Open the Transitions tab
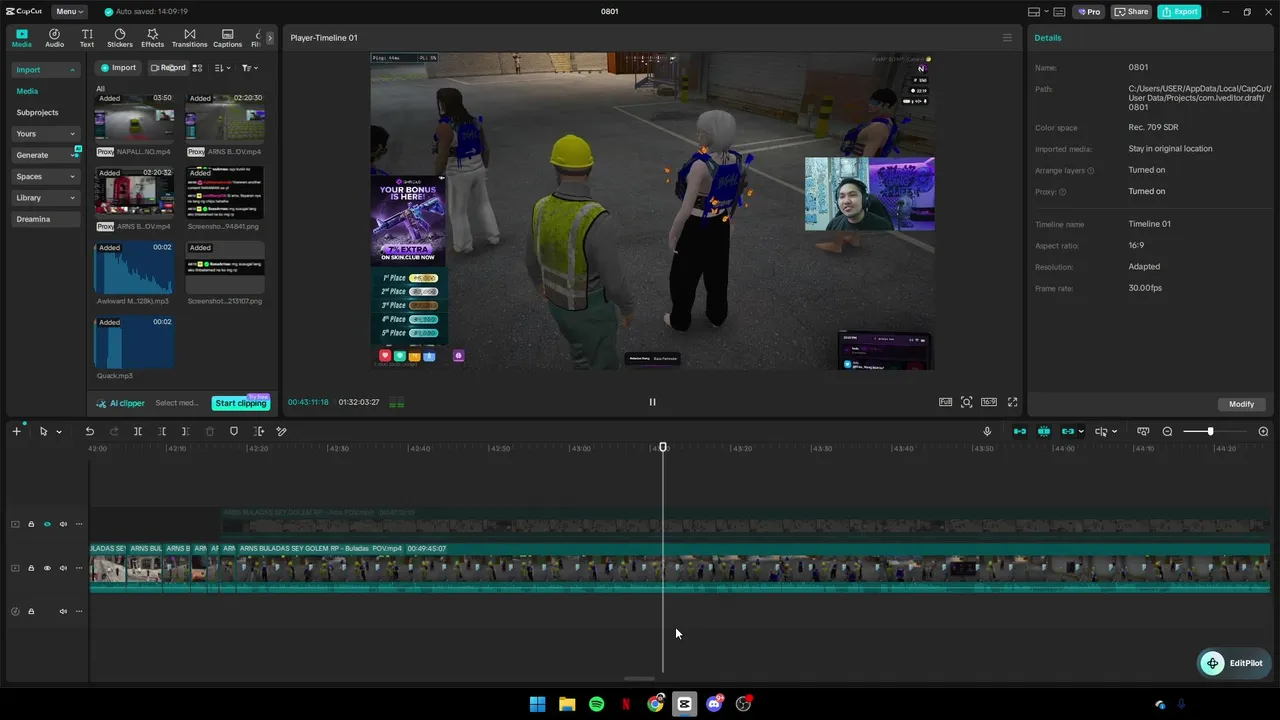The image size is (1280, 720). [189, 38]
